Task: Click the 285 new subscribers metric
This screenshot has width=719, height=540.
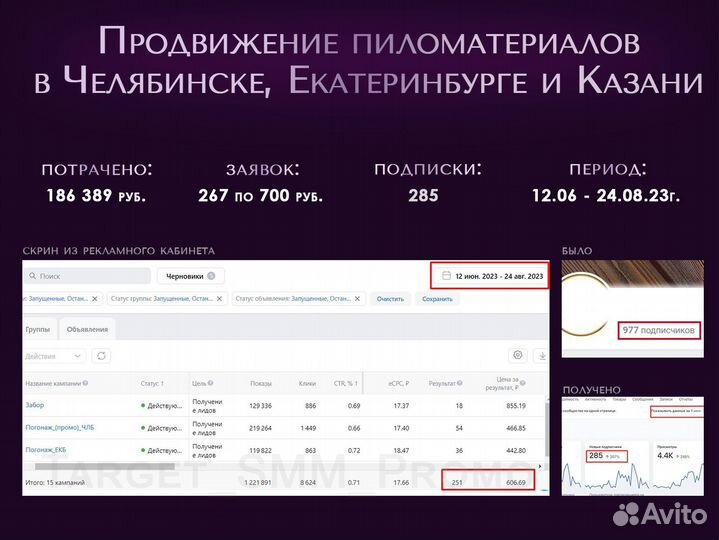Action: click(607, 456)
